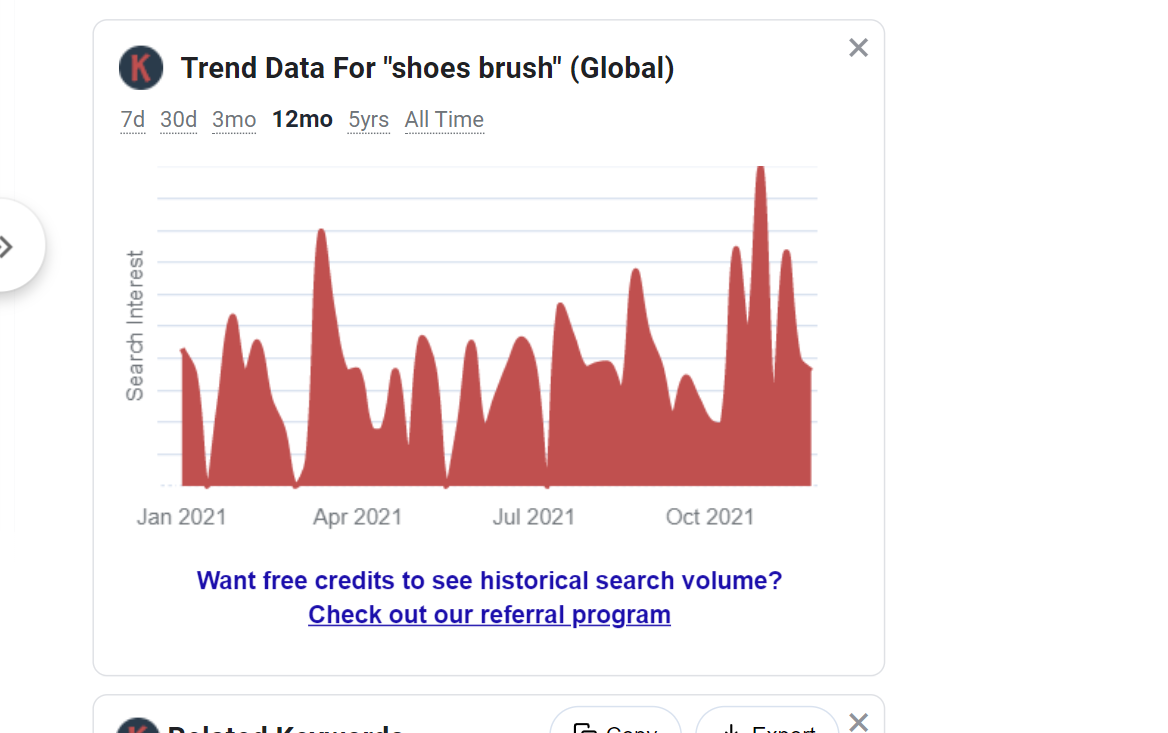Click the 'Want free credits' text link
This screenshot has width=1168, height=733.
point(489,581)
